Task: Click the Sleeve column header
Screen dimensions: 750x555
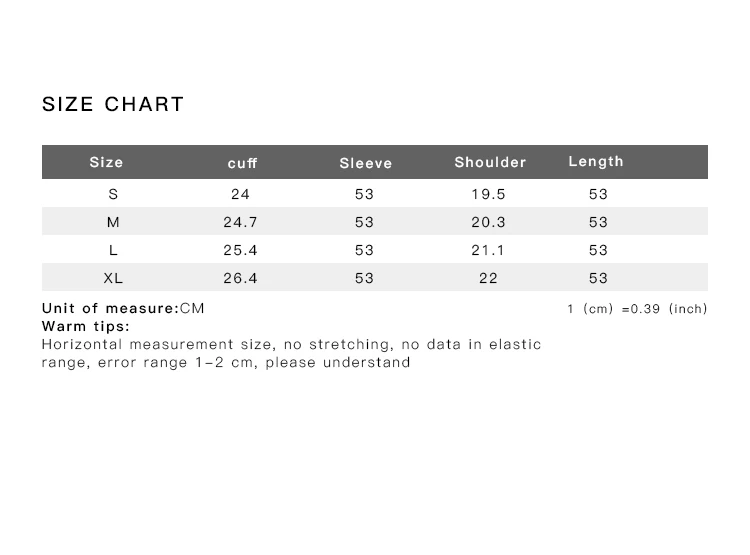Action: pos(365,163)
